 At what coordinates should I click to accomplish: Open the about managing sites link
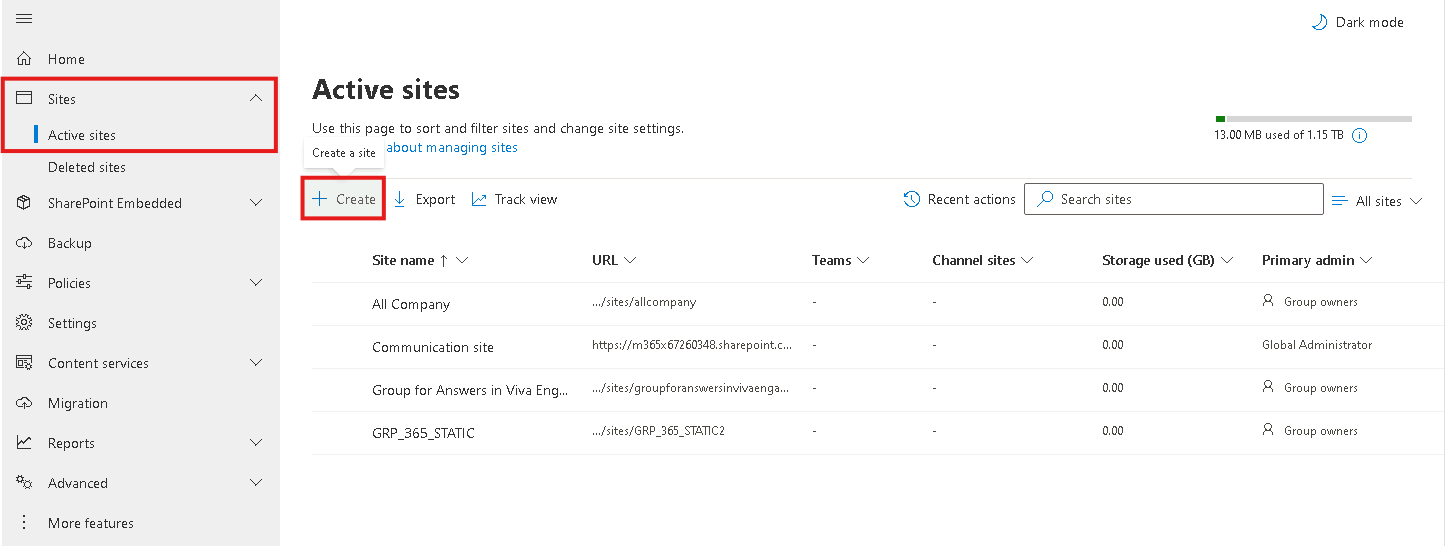451,147
